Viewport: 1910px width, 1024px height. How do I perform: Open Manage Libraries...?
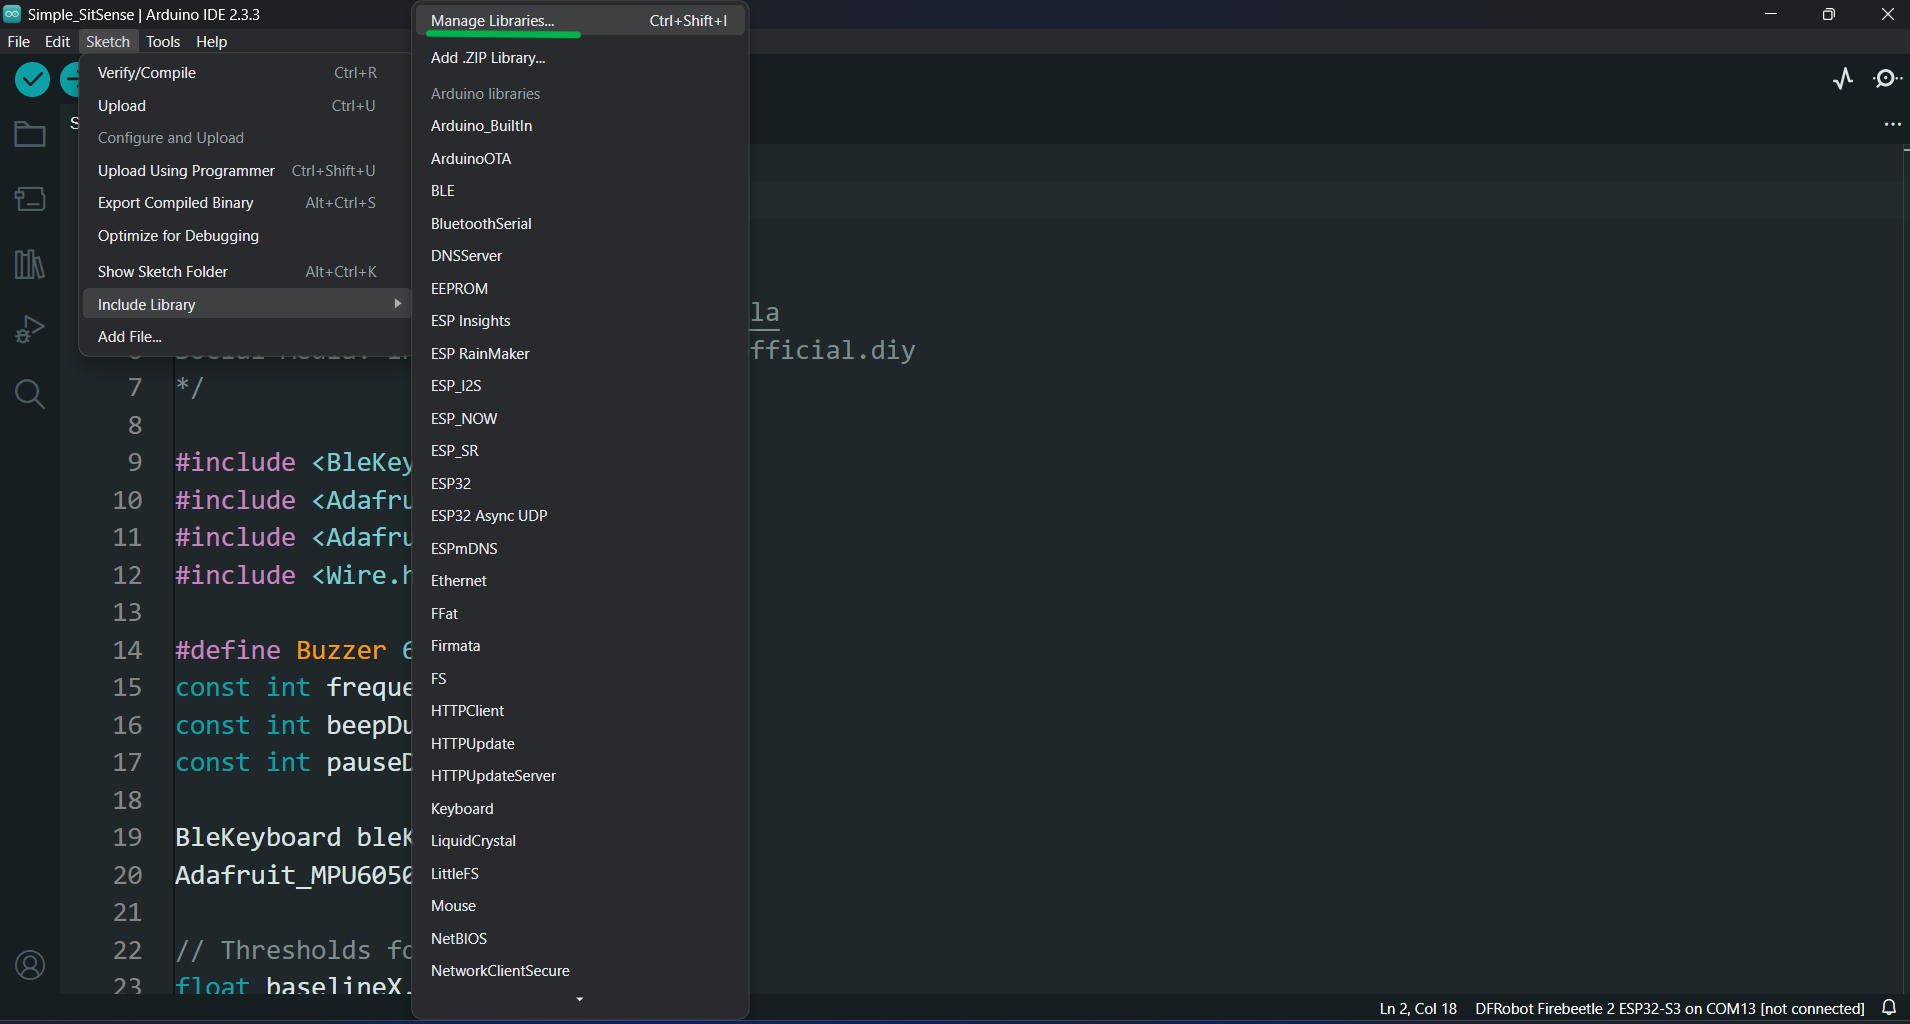(x=580, y=21)
